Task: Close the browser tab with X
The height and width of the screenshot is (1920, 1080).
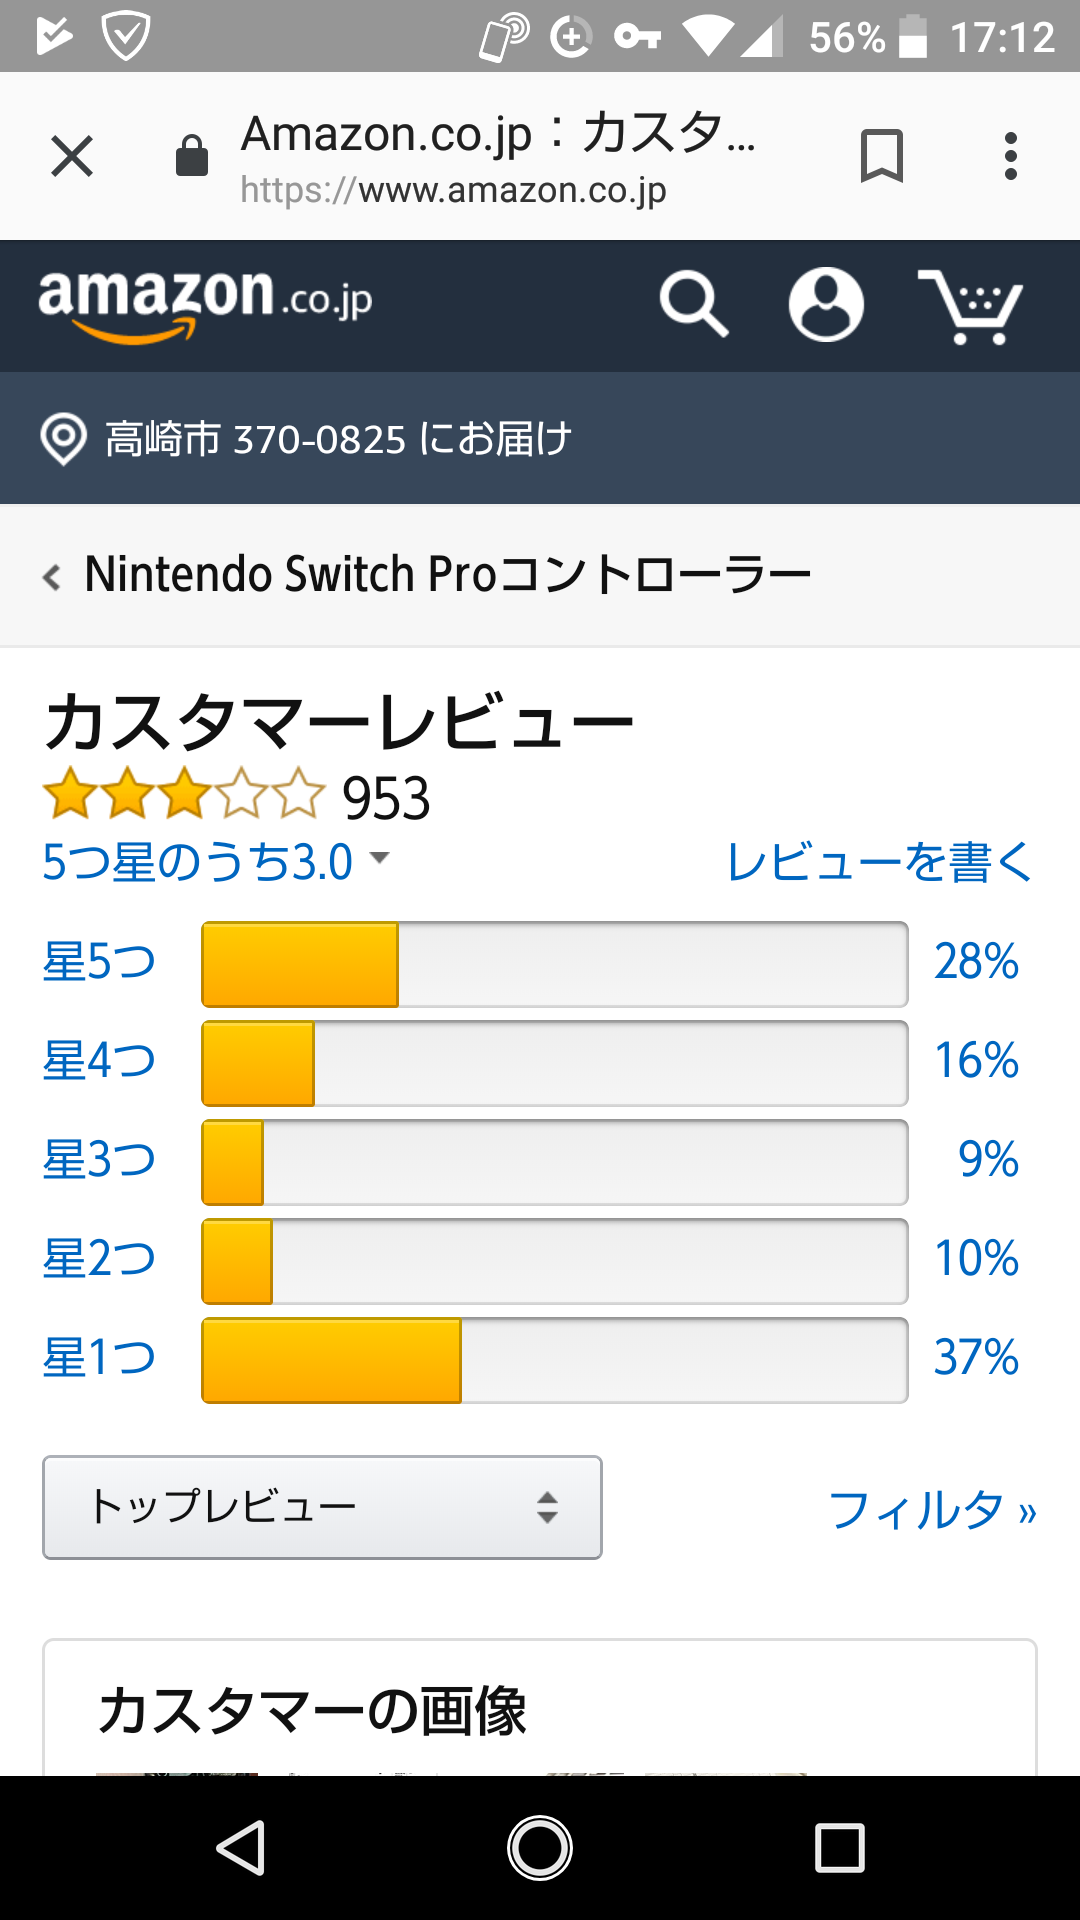Action: click(72, 157)
